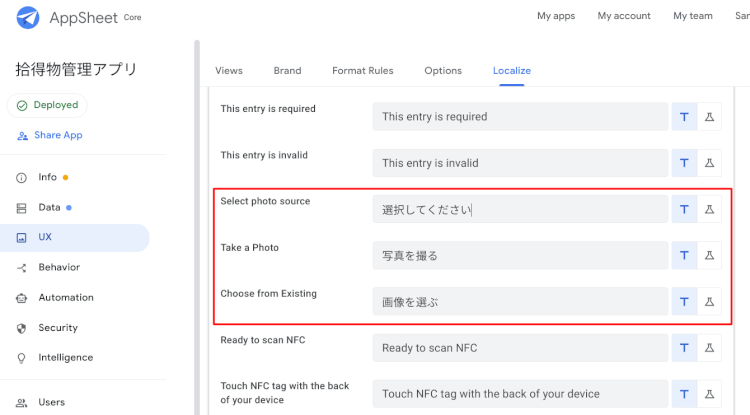Image resolution: width=750 pixels, height=415 pixels.
Task: Open the Behavior section label
Action: (59, 267)
